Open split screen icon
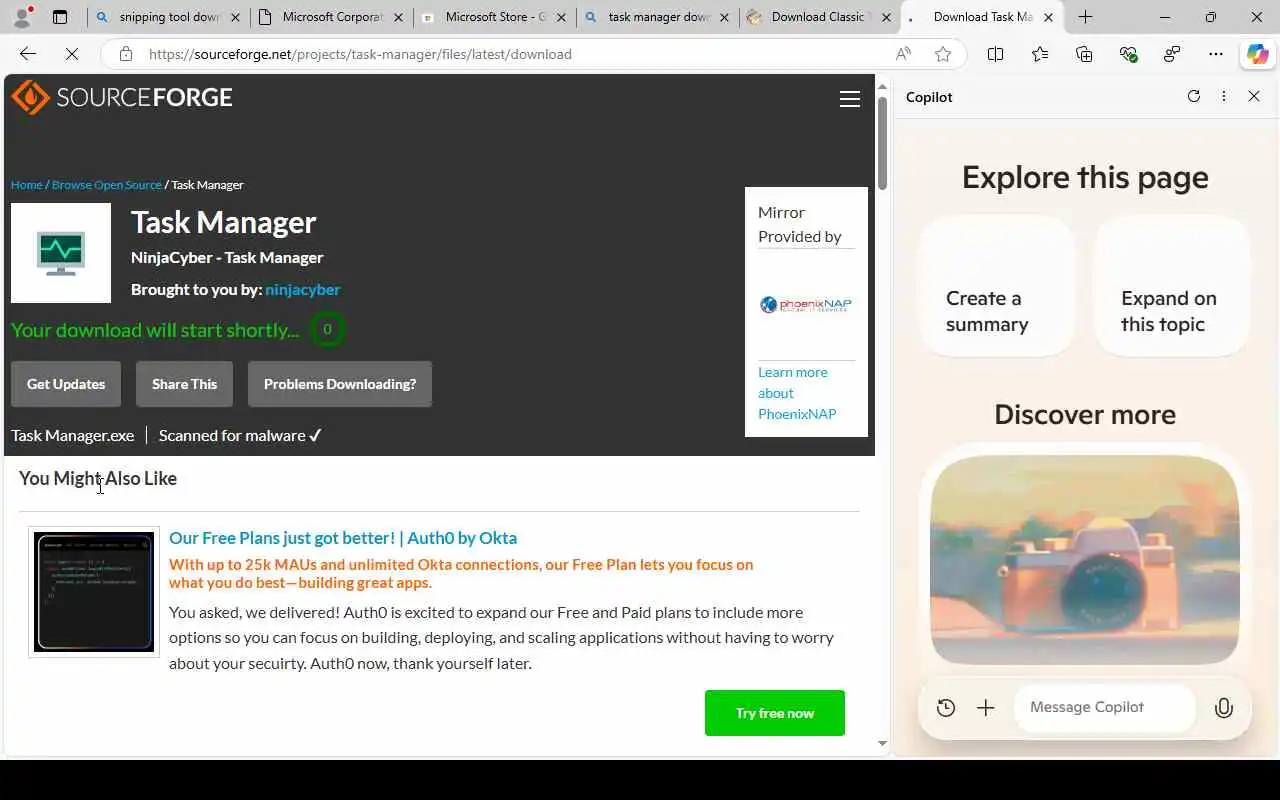 (995, 54)
